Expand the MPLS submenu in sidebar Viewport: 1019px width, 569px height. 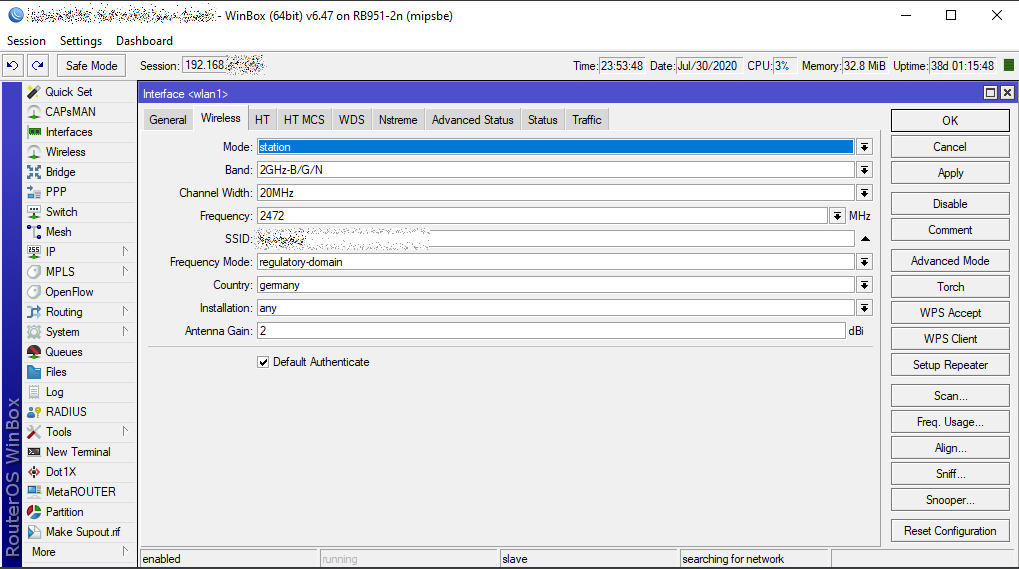tap(125, 272)
